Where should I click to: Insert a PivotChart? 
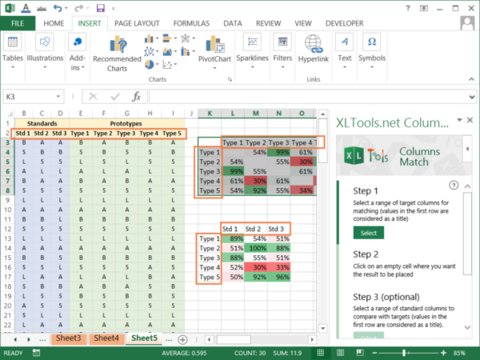click(214, 52)
